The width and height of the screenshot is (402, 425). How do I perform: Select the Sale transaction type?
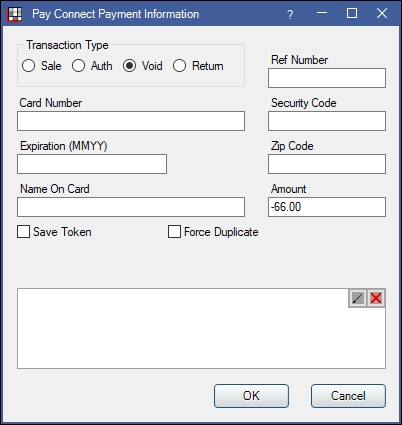tap(42, 66)
